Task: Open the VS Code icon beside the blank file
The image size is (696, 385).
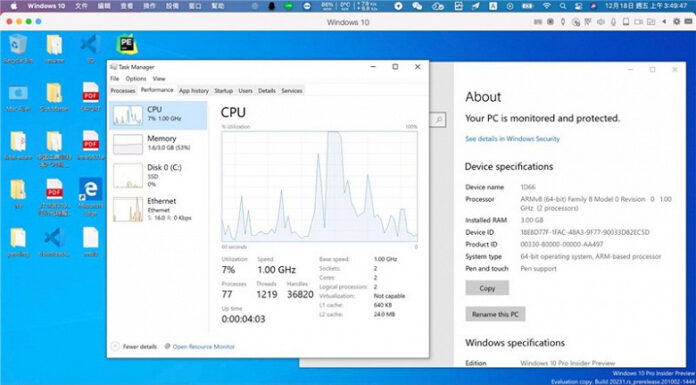Action: pyautogui.click(x=54, y=238)
